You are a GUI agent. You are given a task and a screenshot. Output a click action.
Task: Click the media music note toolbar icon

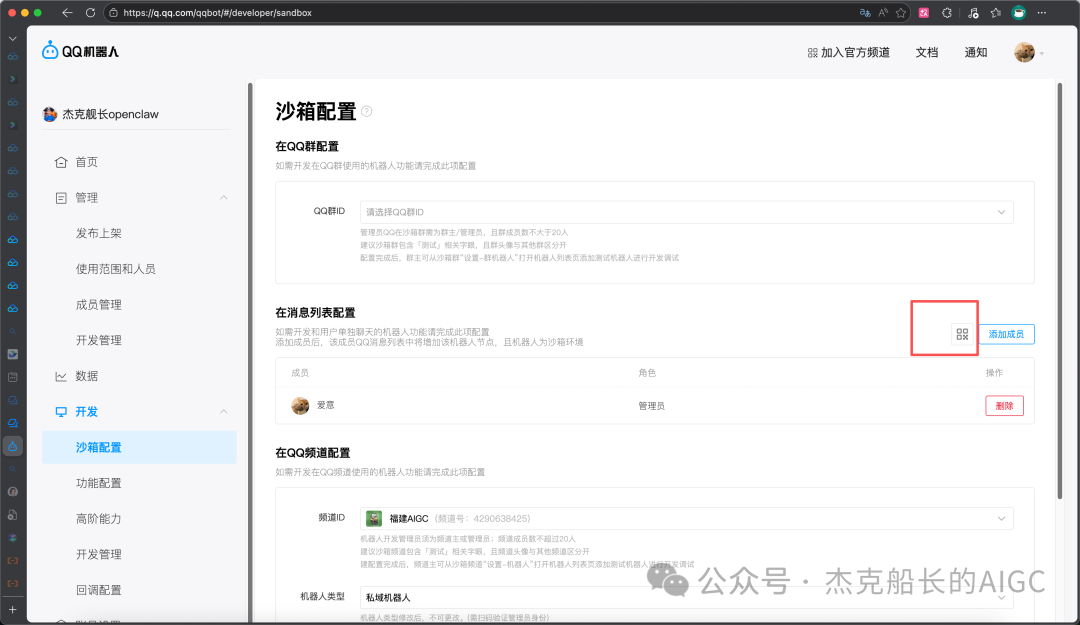[973, 12]
